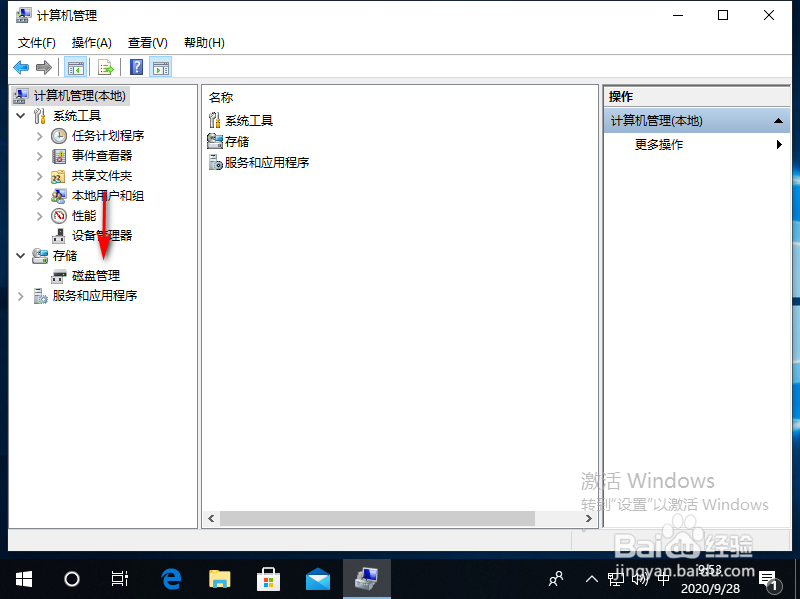Click 更多操作 in the Actions pane
This screenshot has width=800, height=599.
(x=657, y=144)
